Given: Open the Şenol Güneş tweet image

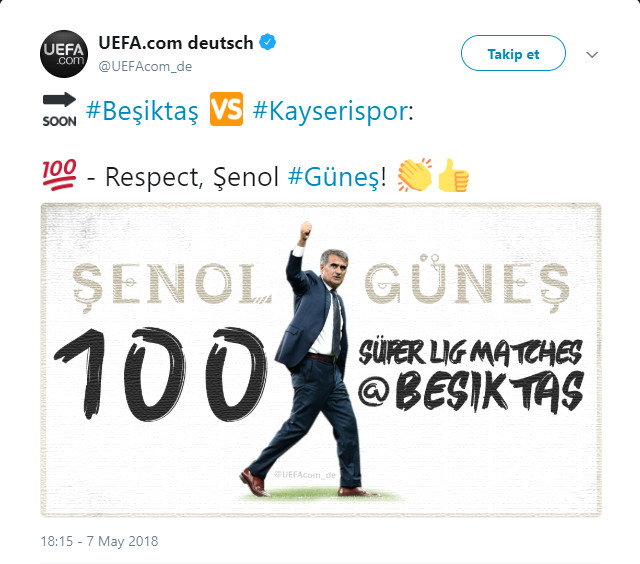Looking at the screenshot, I should (321, 360).
